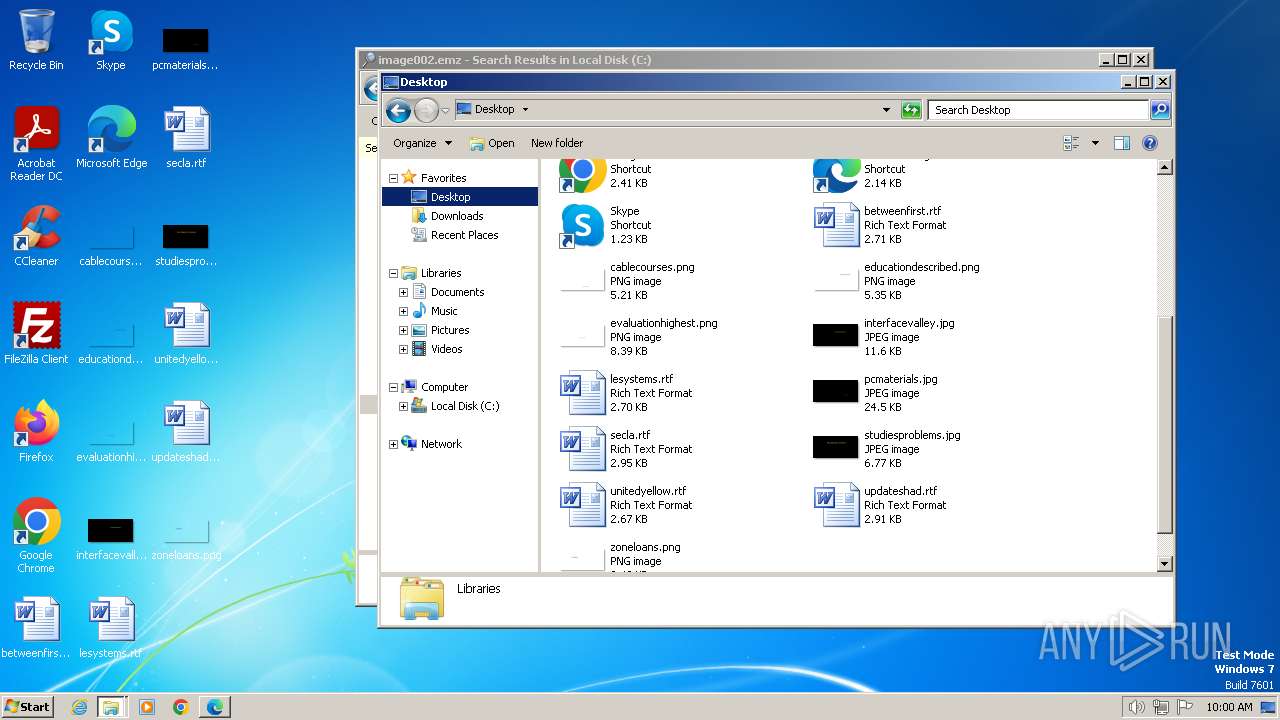Collapse the Computer tree section
This screenshot has height=720, width=1280.
click(393, 387)
